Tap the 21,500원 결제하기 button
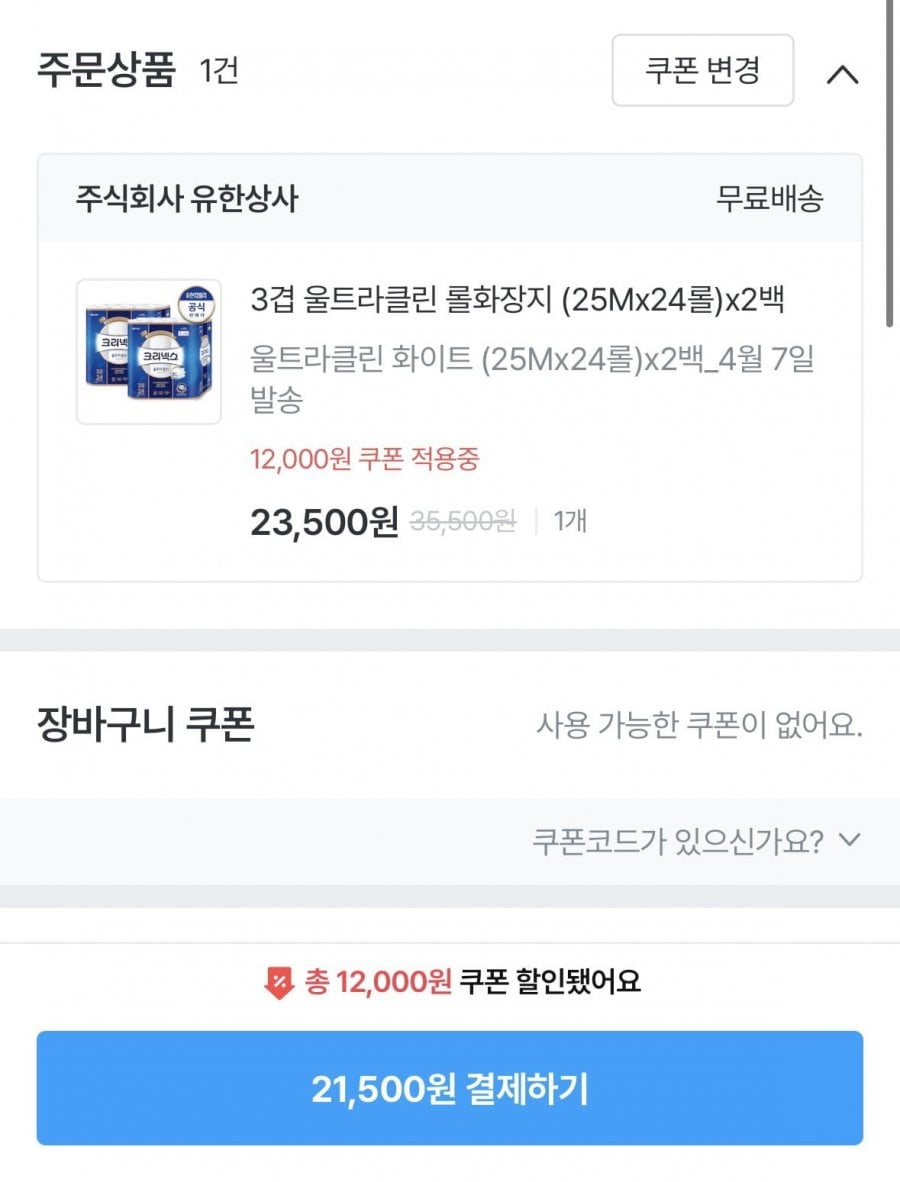 (449, 1089)
